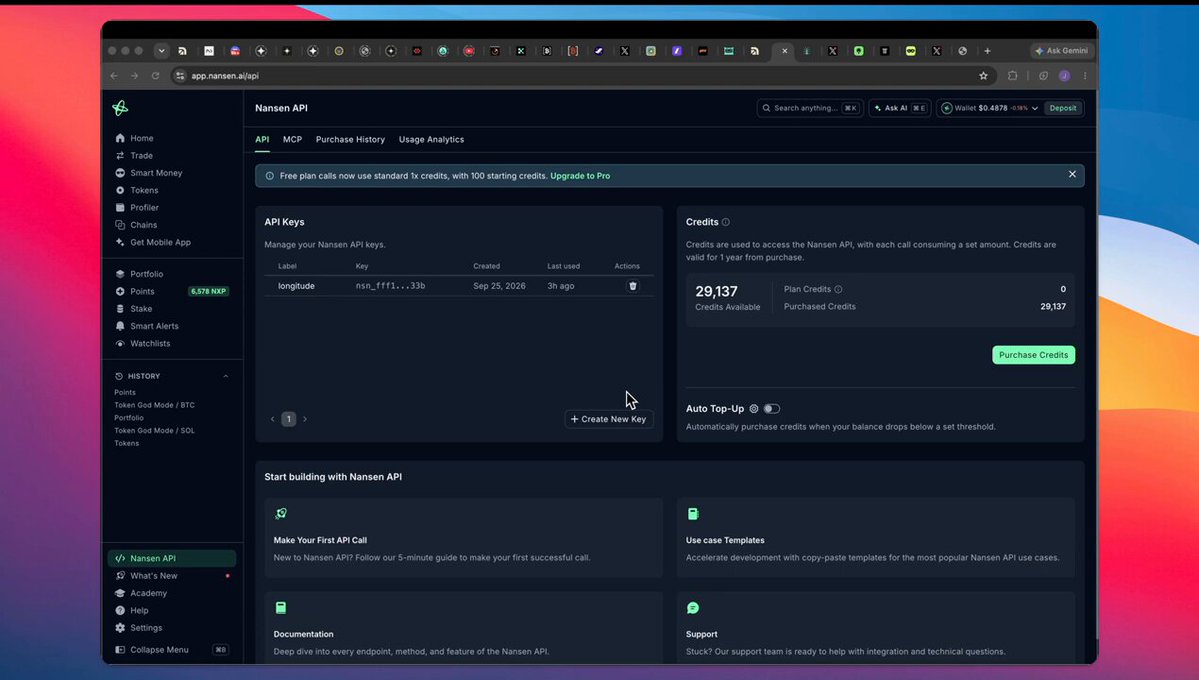The image size is (1199, 680).
Task: Delete the longitude API key
Action: click(632, 286)
